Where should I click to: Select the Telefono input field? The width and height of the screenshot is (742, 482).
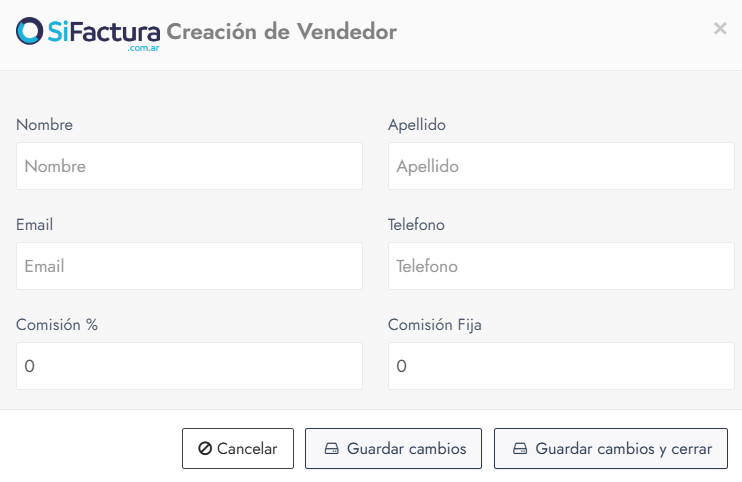point(561,266)
